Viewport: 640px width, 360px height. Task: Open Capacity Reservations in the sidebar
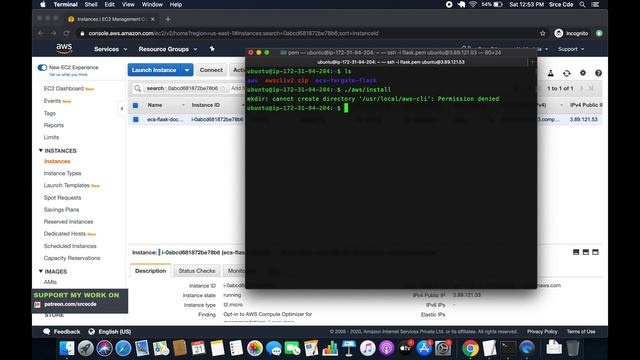tap(72, 258)
